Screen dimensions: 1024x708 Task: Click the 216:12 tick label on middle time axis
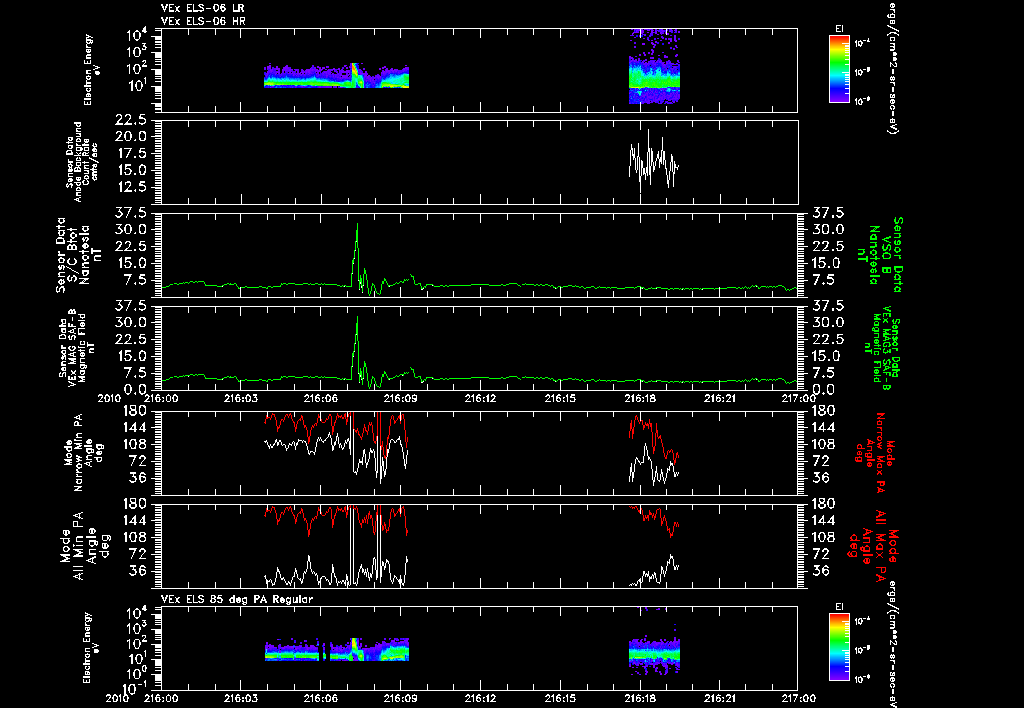coord(481,398)
